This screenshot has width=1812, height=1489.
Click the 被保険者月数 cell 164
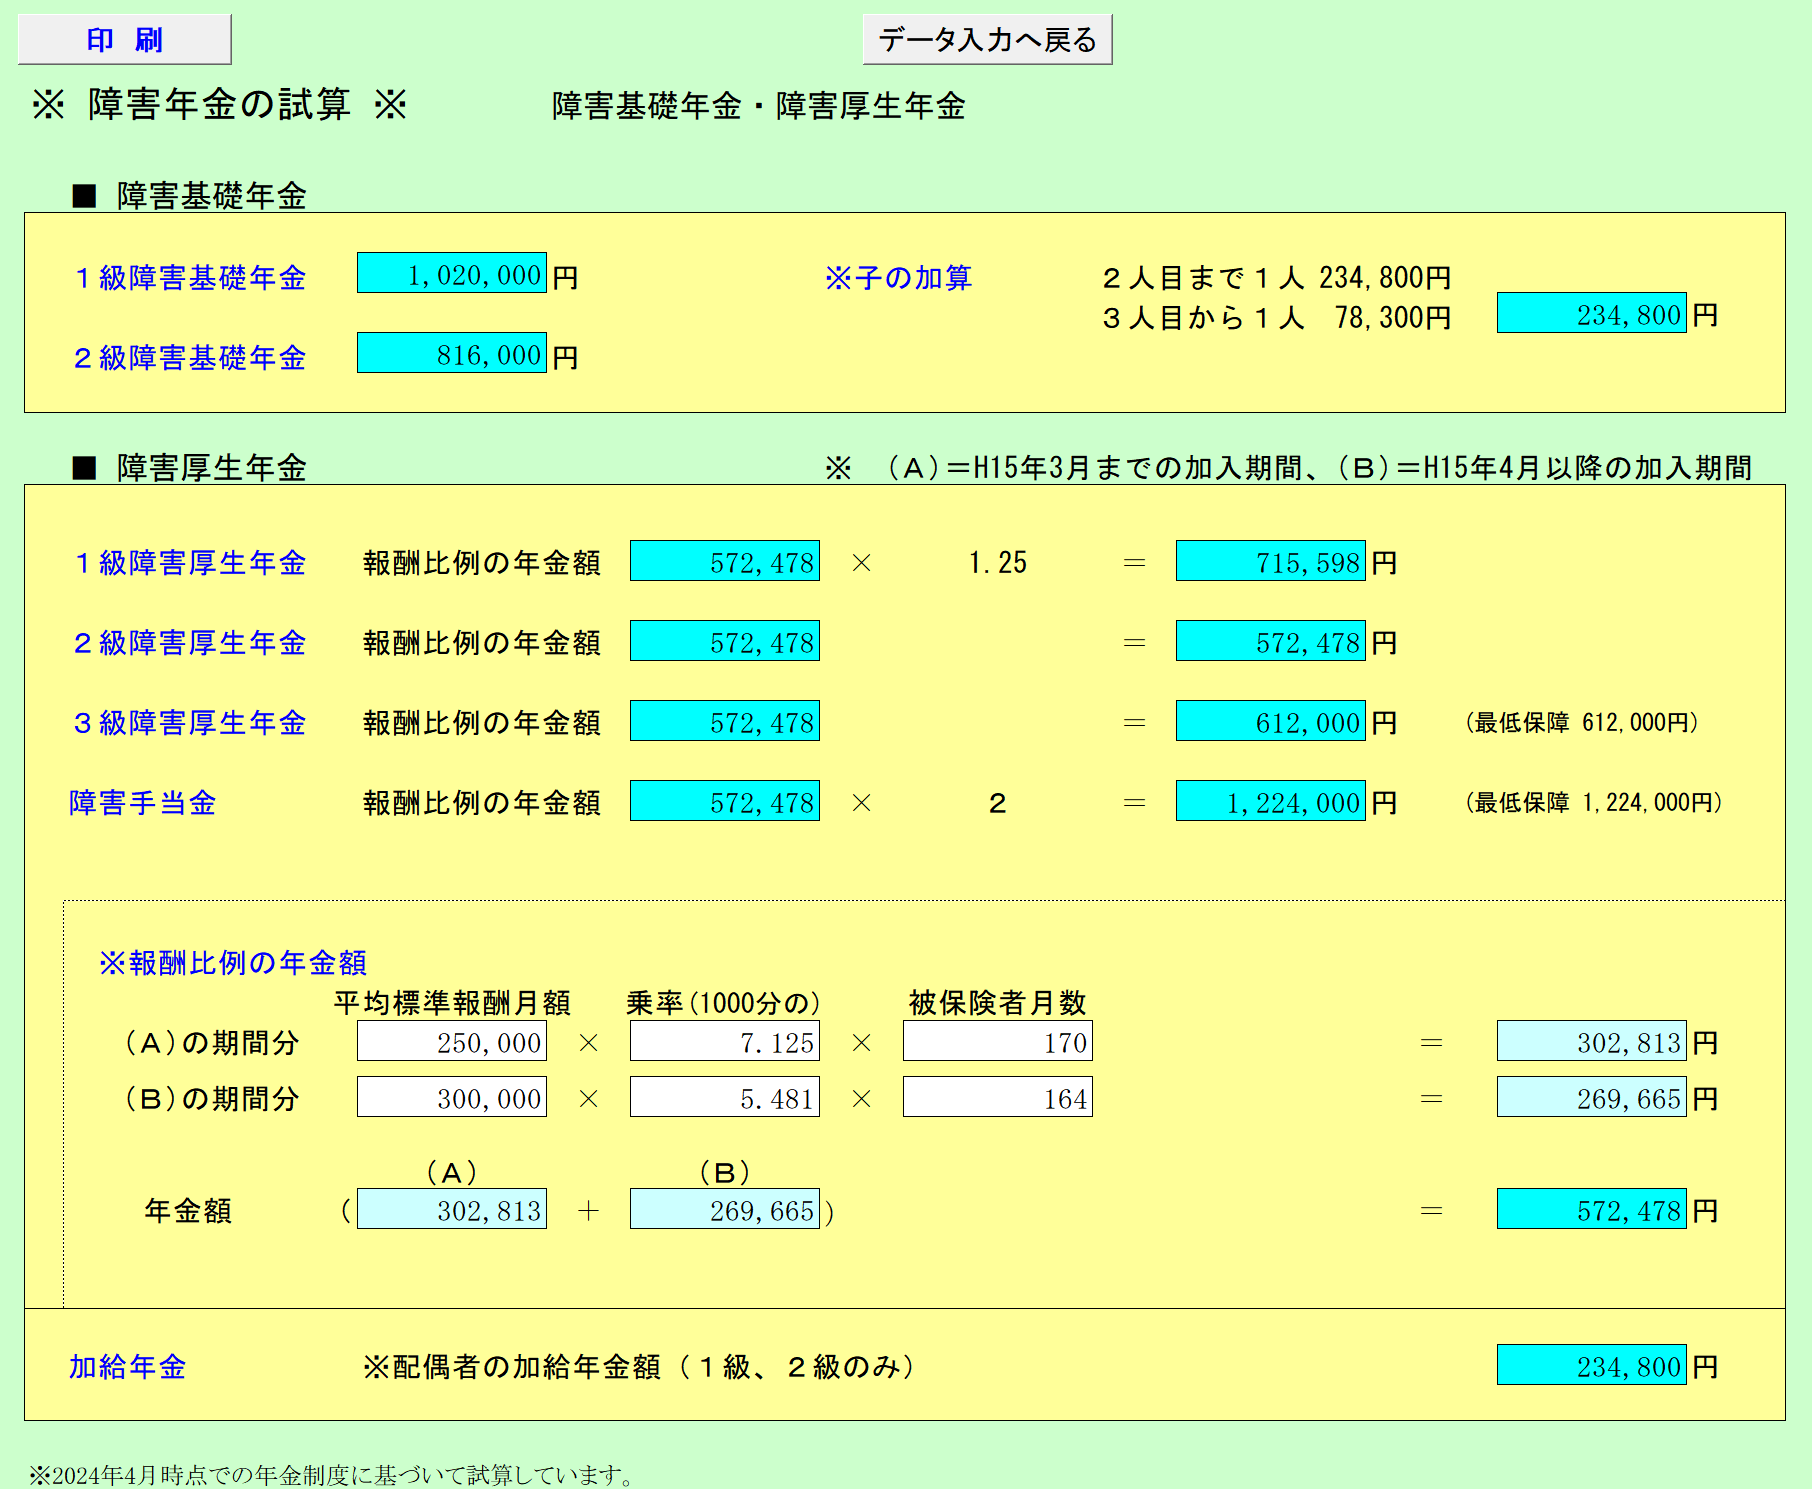(x=998, y=1097)
